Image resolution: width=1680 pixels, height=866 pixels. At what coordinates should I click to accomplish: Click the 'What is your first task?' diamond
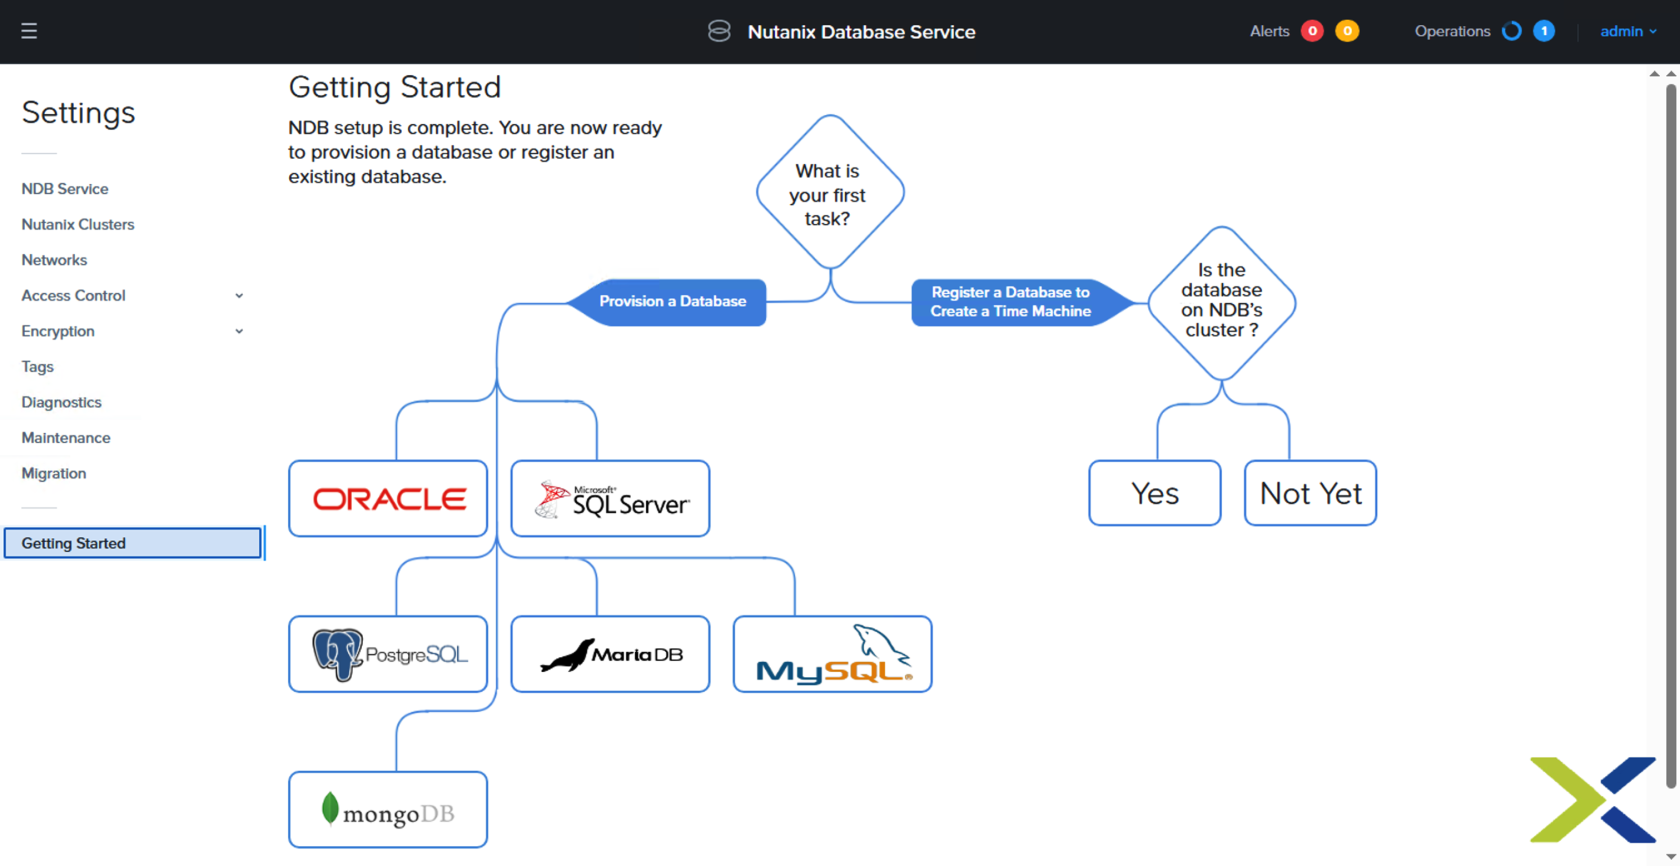[x=830, y=193]
